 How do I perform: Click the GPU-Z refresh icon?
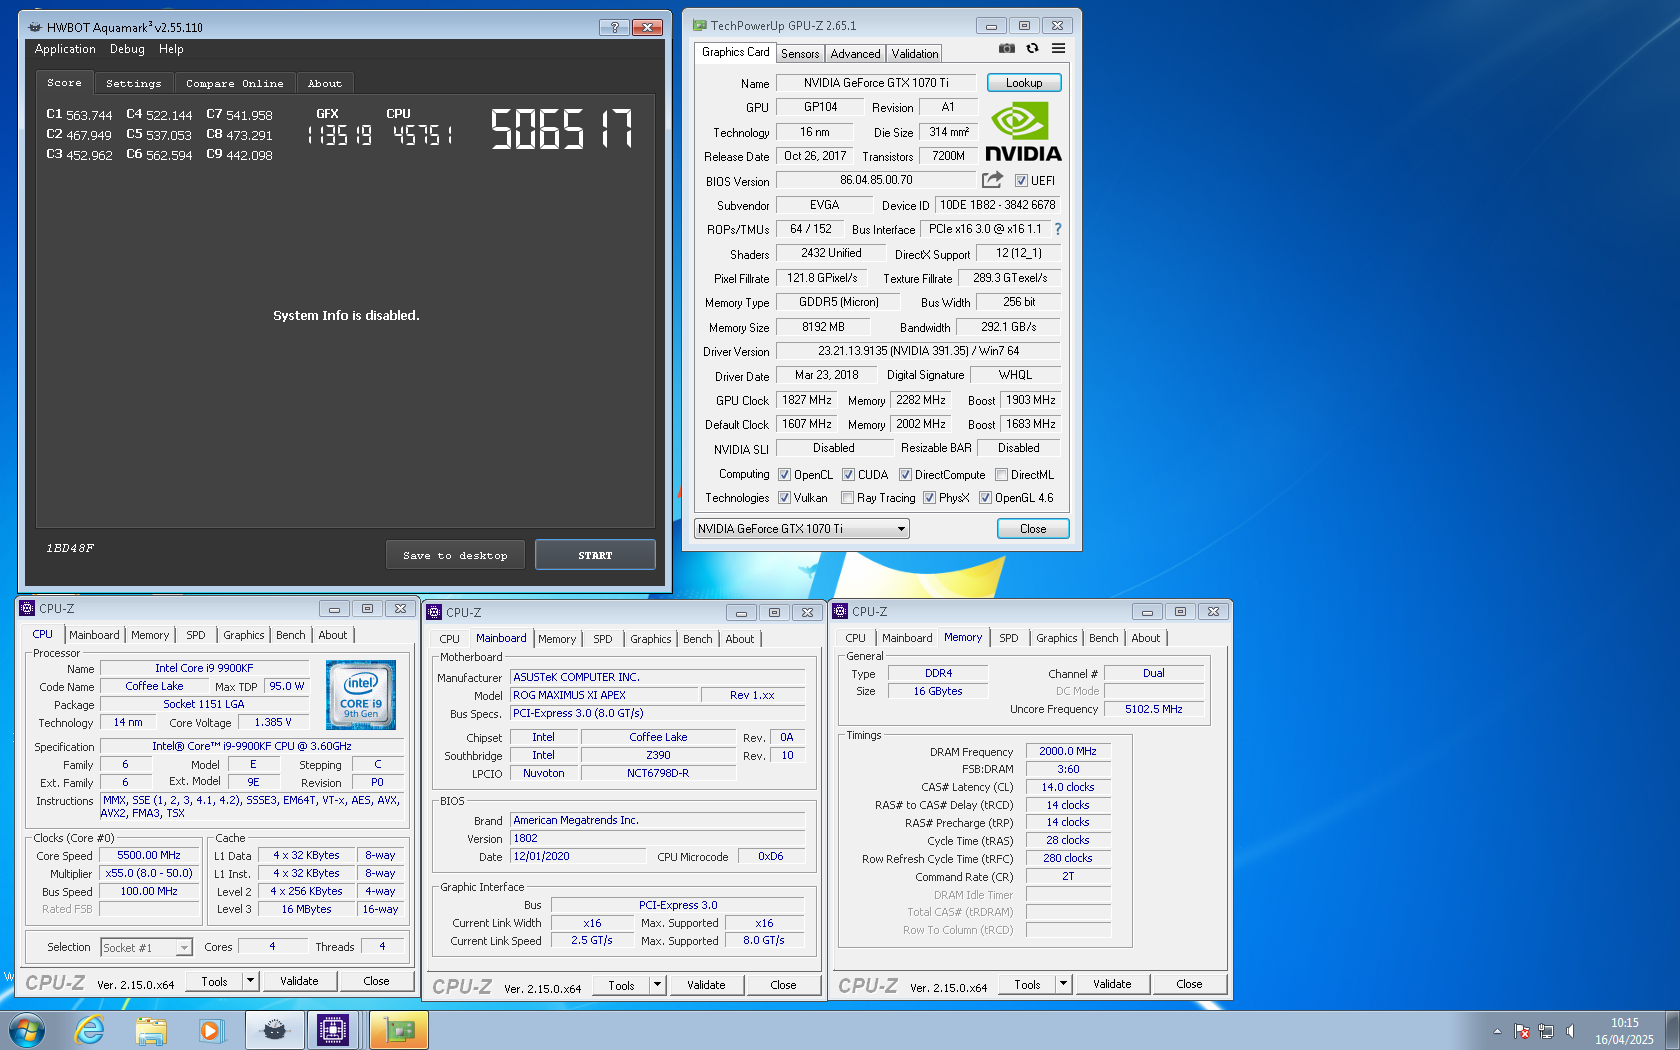tap(1032, 48)
